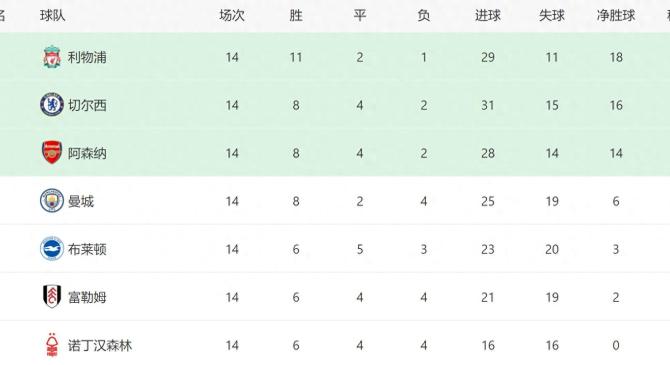Open the 阿森纳 team page
This screenshot has height=365, width=670.
click(x=87, y=153)
